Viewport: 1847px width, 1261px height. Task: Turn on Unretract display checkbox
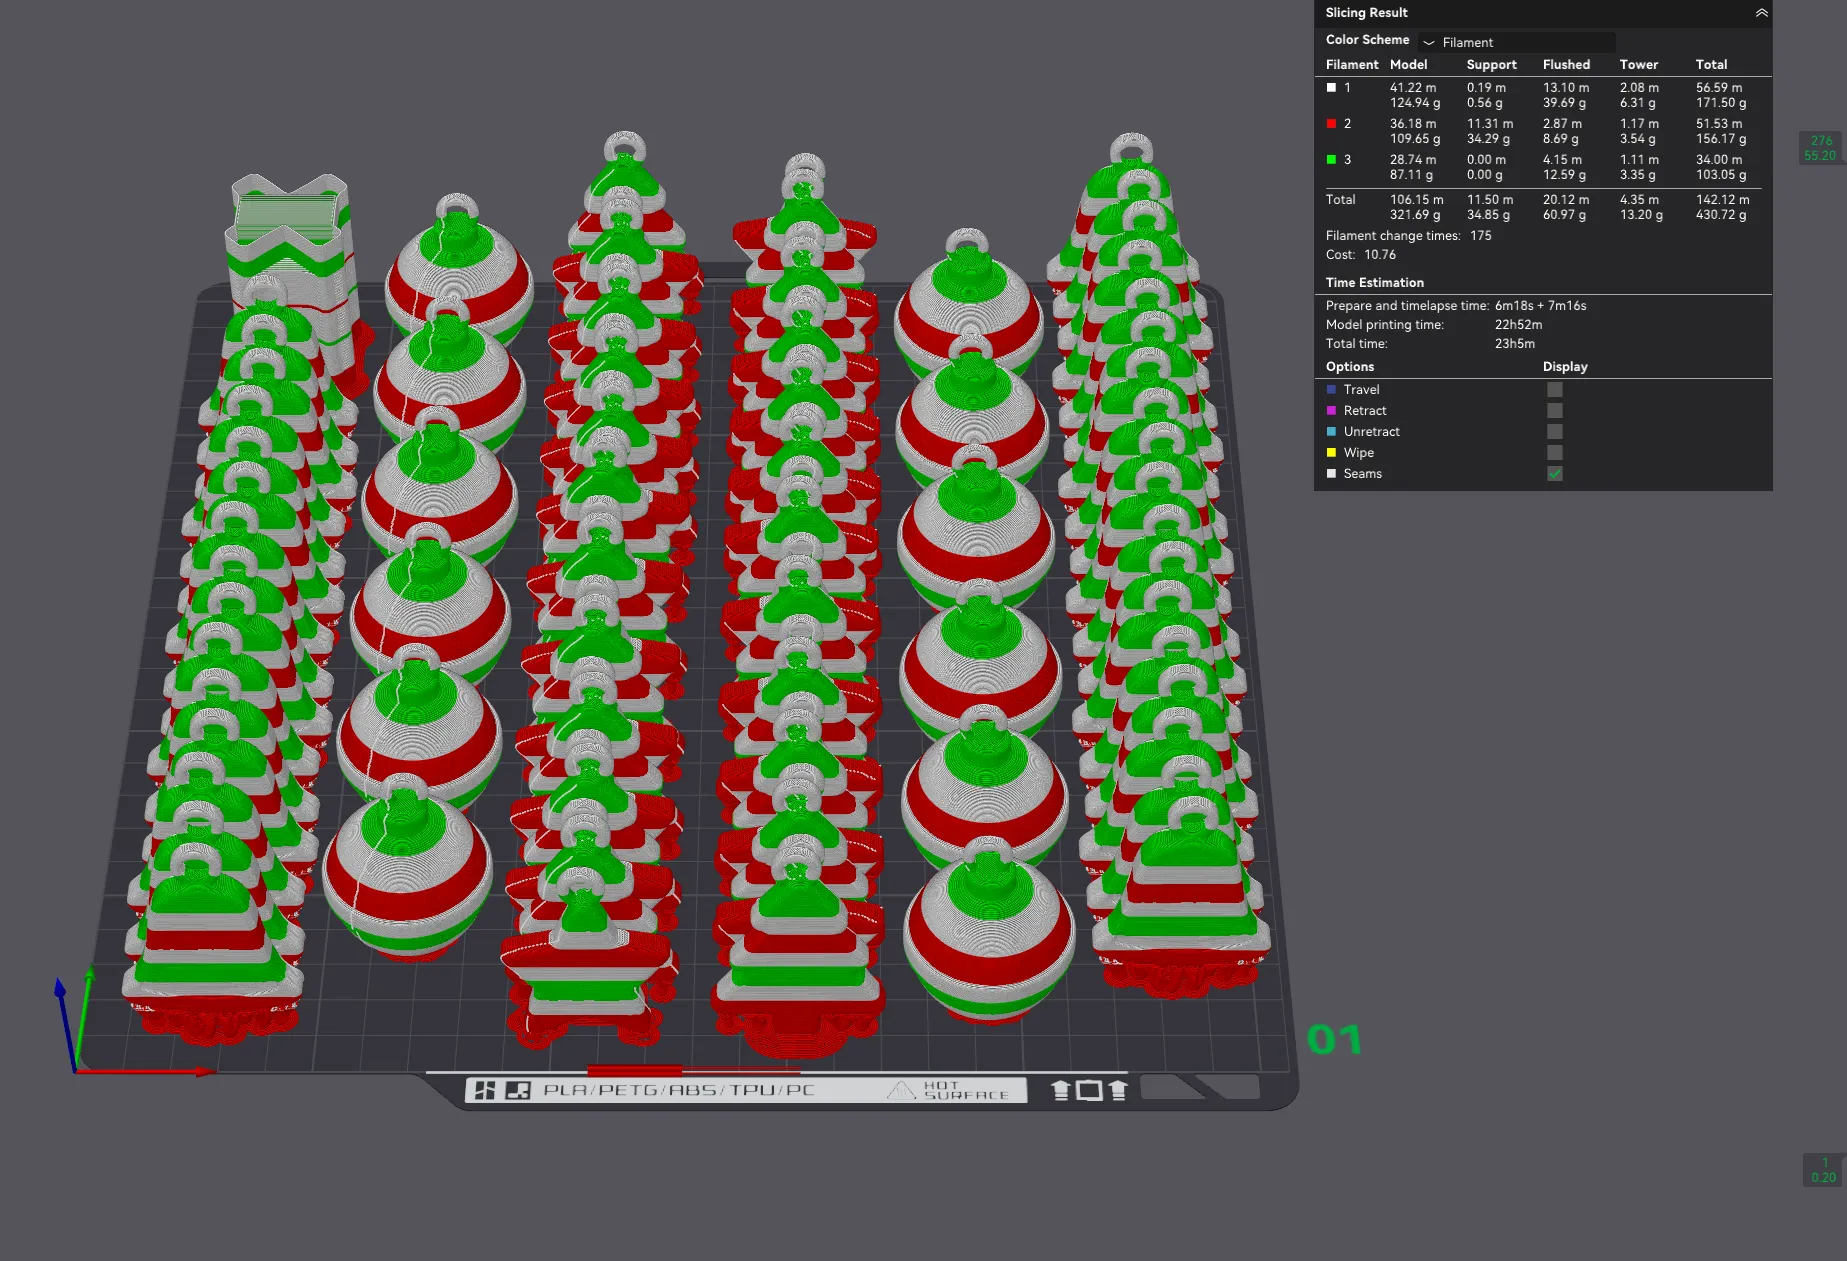pos(1554,432)
